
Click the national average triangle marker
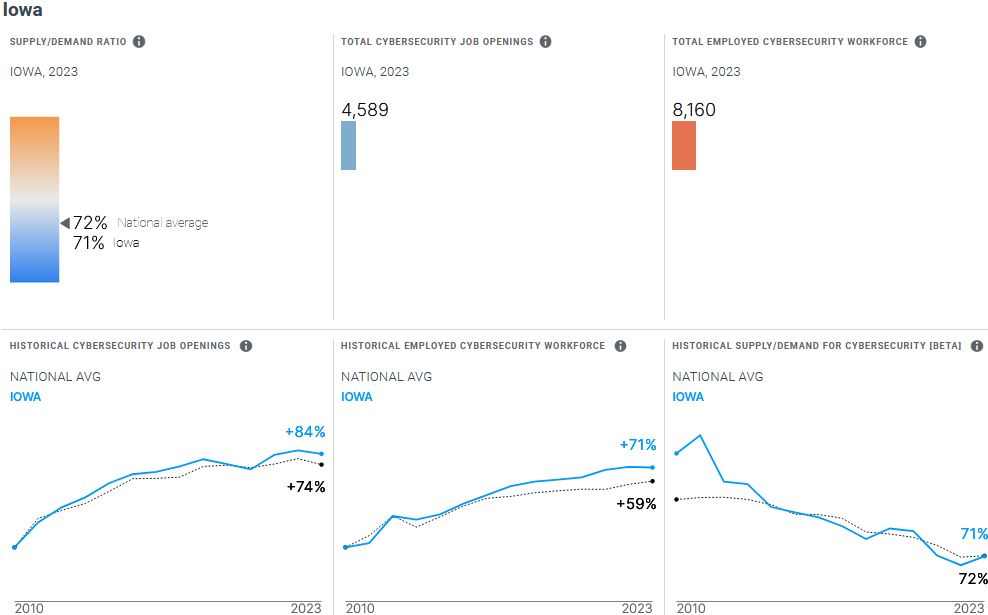[x=65, y=223]
